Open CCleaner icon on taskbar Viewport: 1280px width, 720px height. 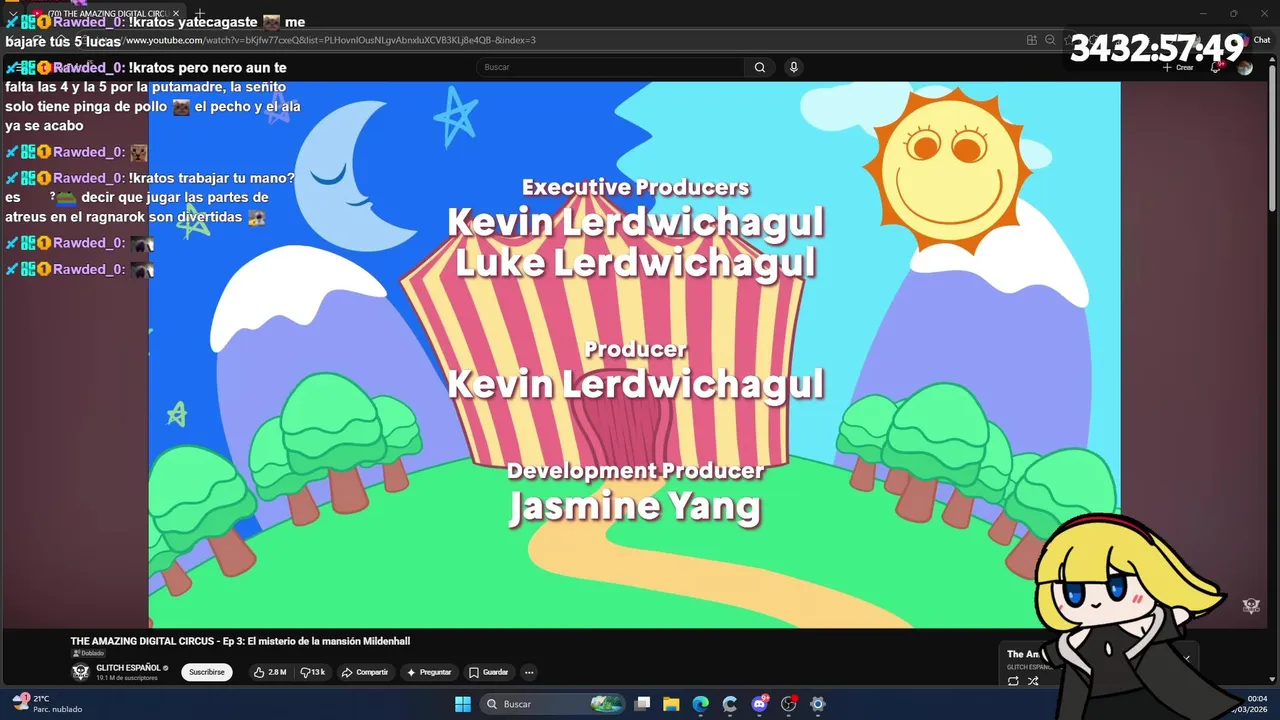coord(730,704)
